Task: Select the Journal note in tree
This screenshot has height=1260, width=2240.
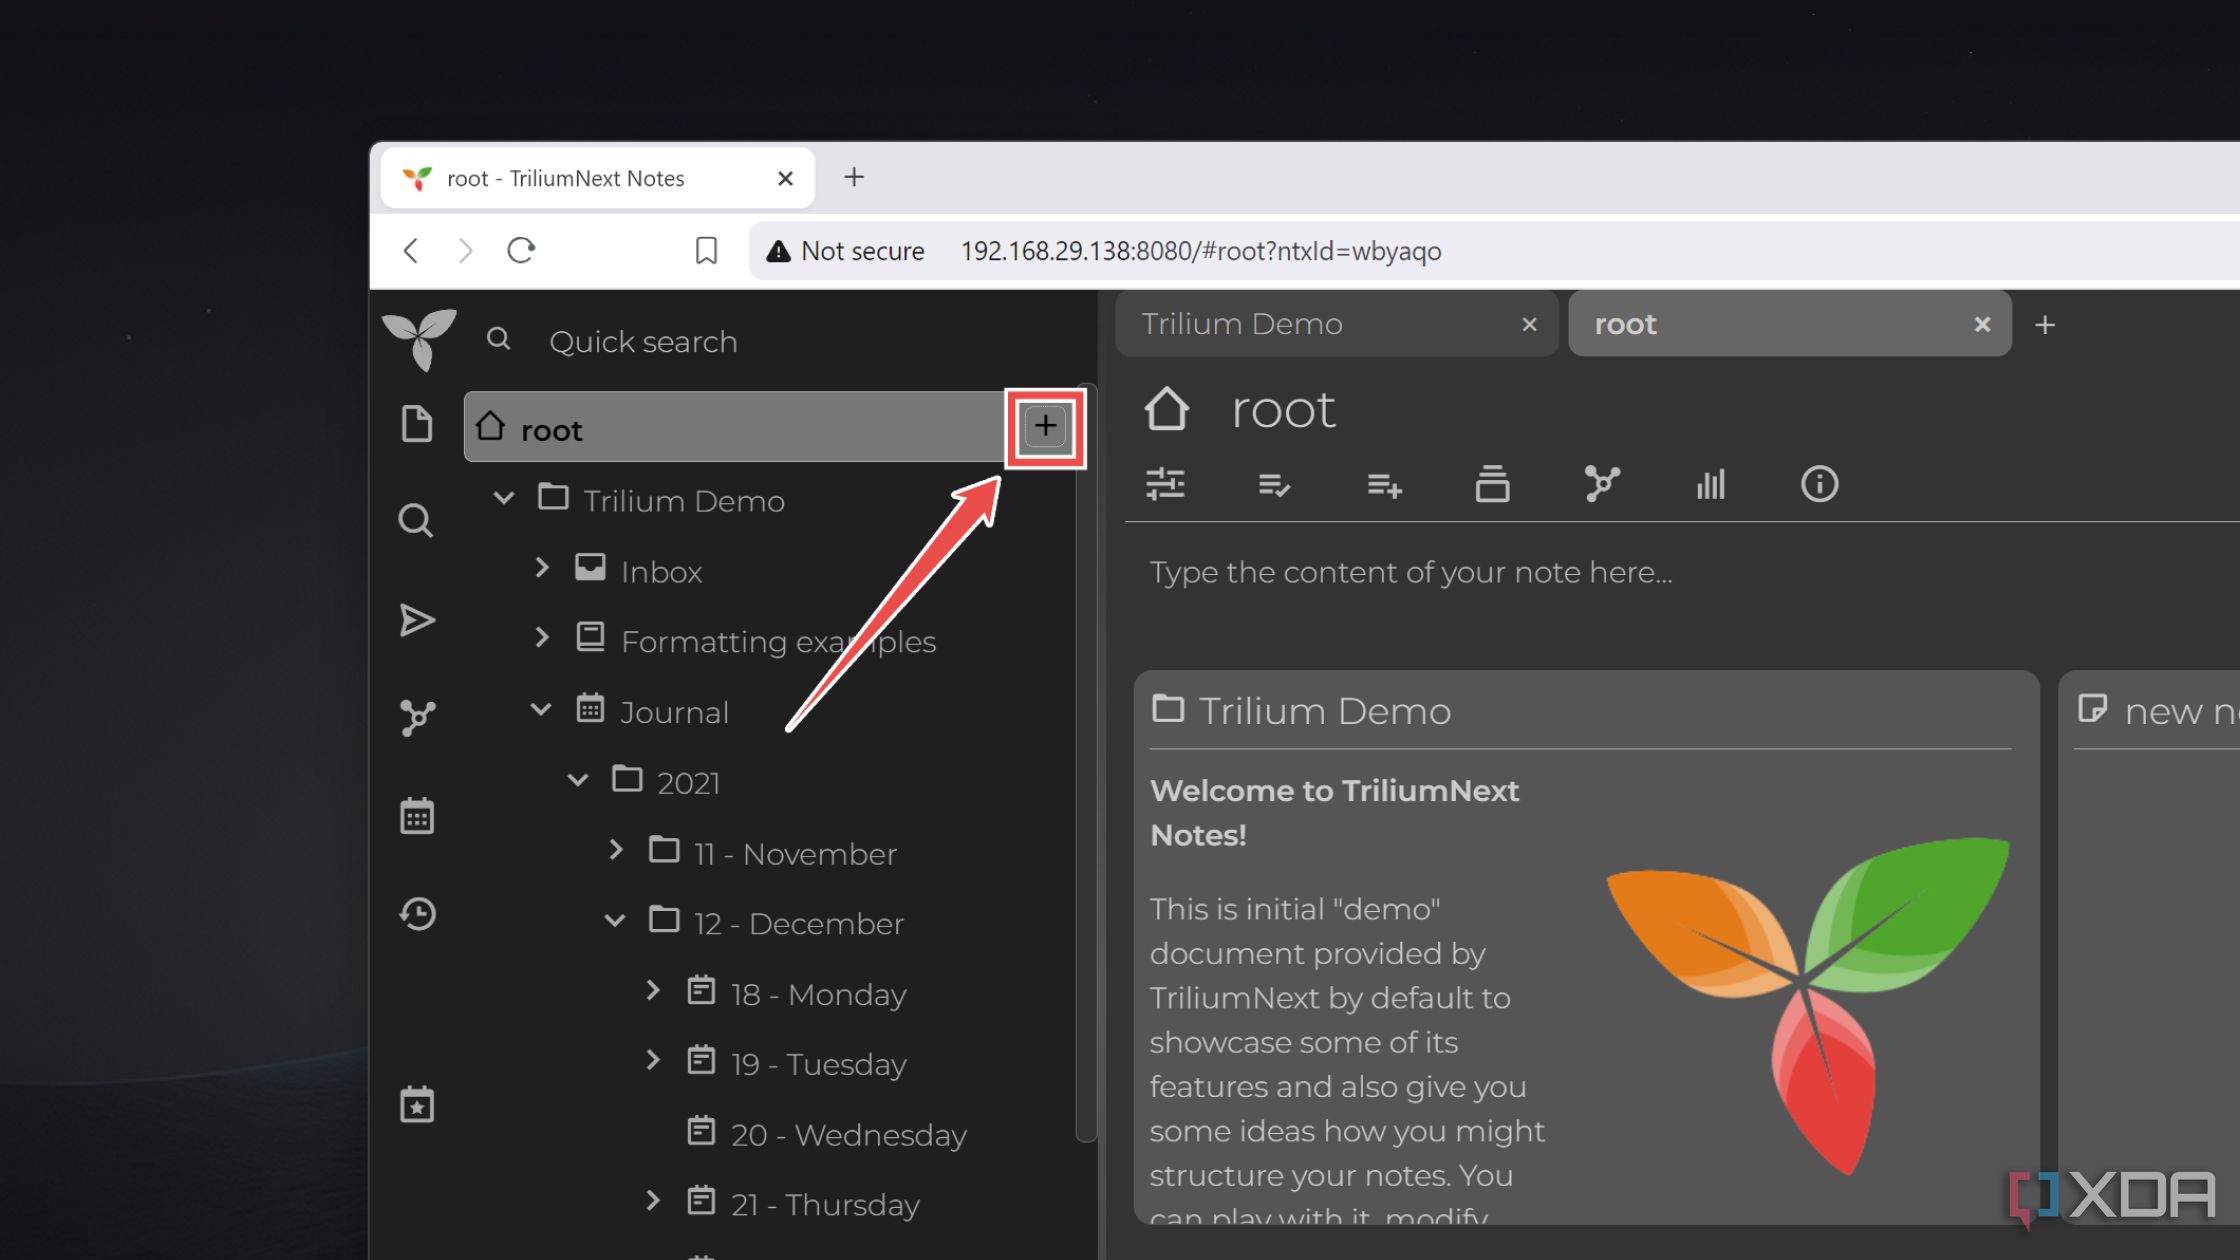Action: point(674,712)
